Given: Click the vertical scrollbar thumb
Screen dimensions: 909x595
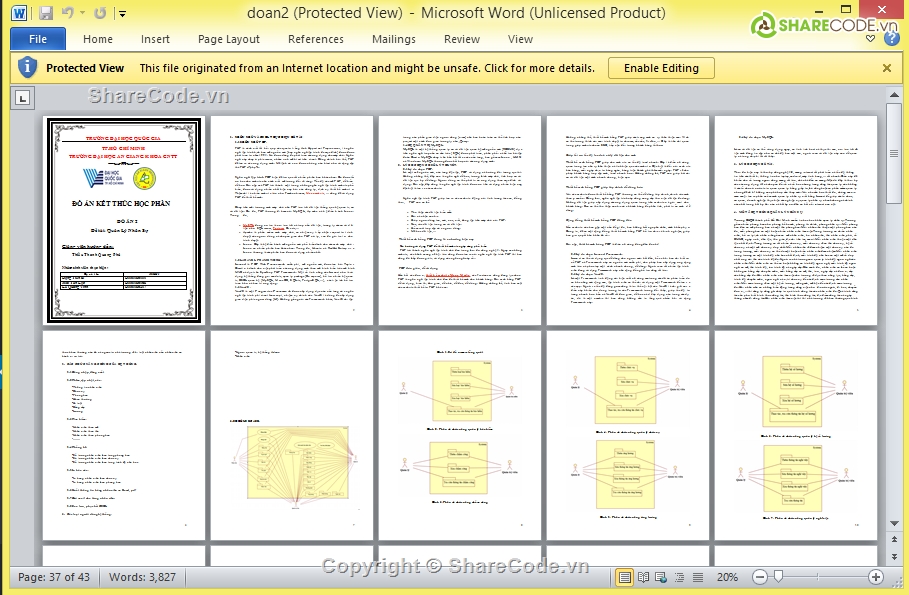Looking at the screenshot, I should pyautogui.click(x=894, y=154).
